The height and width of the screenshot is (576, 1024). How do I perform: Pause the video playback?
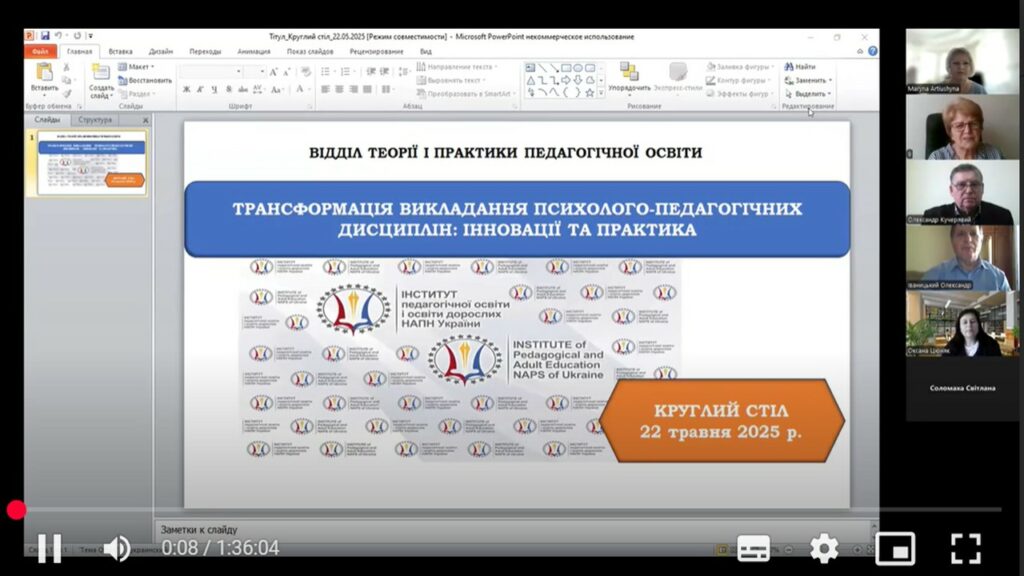tap(49, 548)
